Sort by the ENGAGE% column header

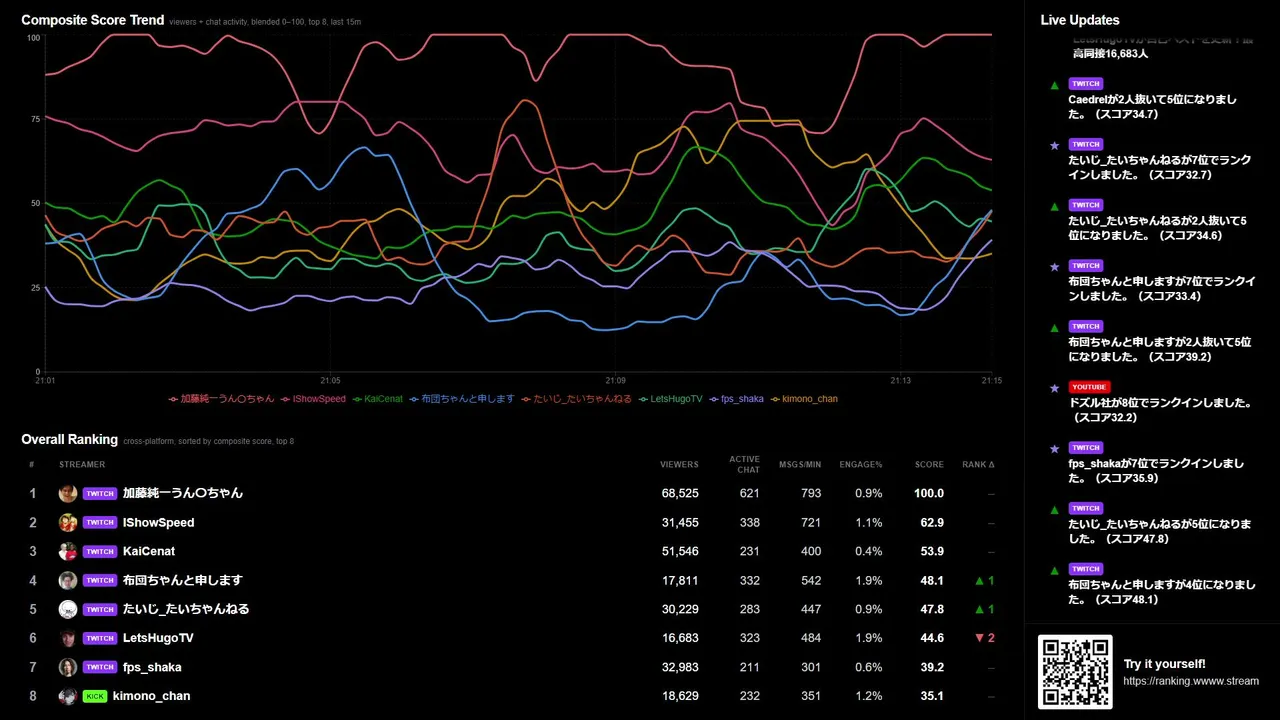click(861, 465)
